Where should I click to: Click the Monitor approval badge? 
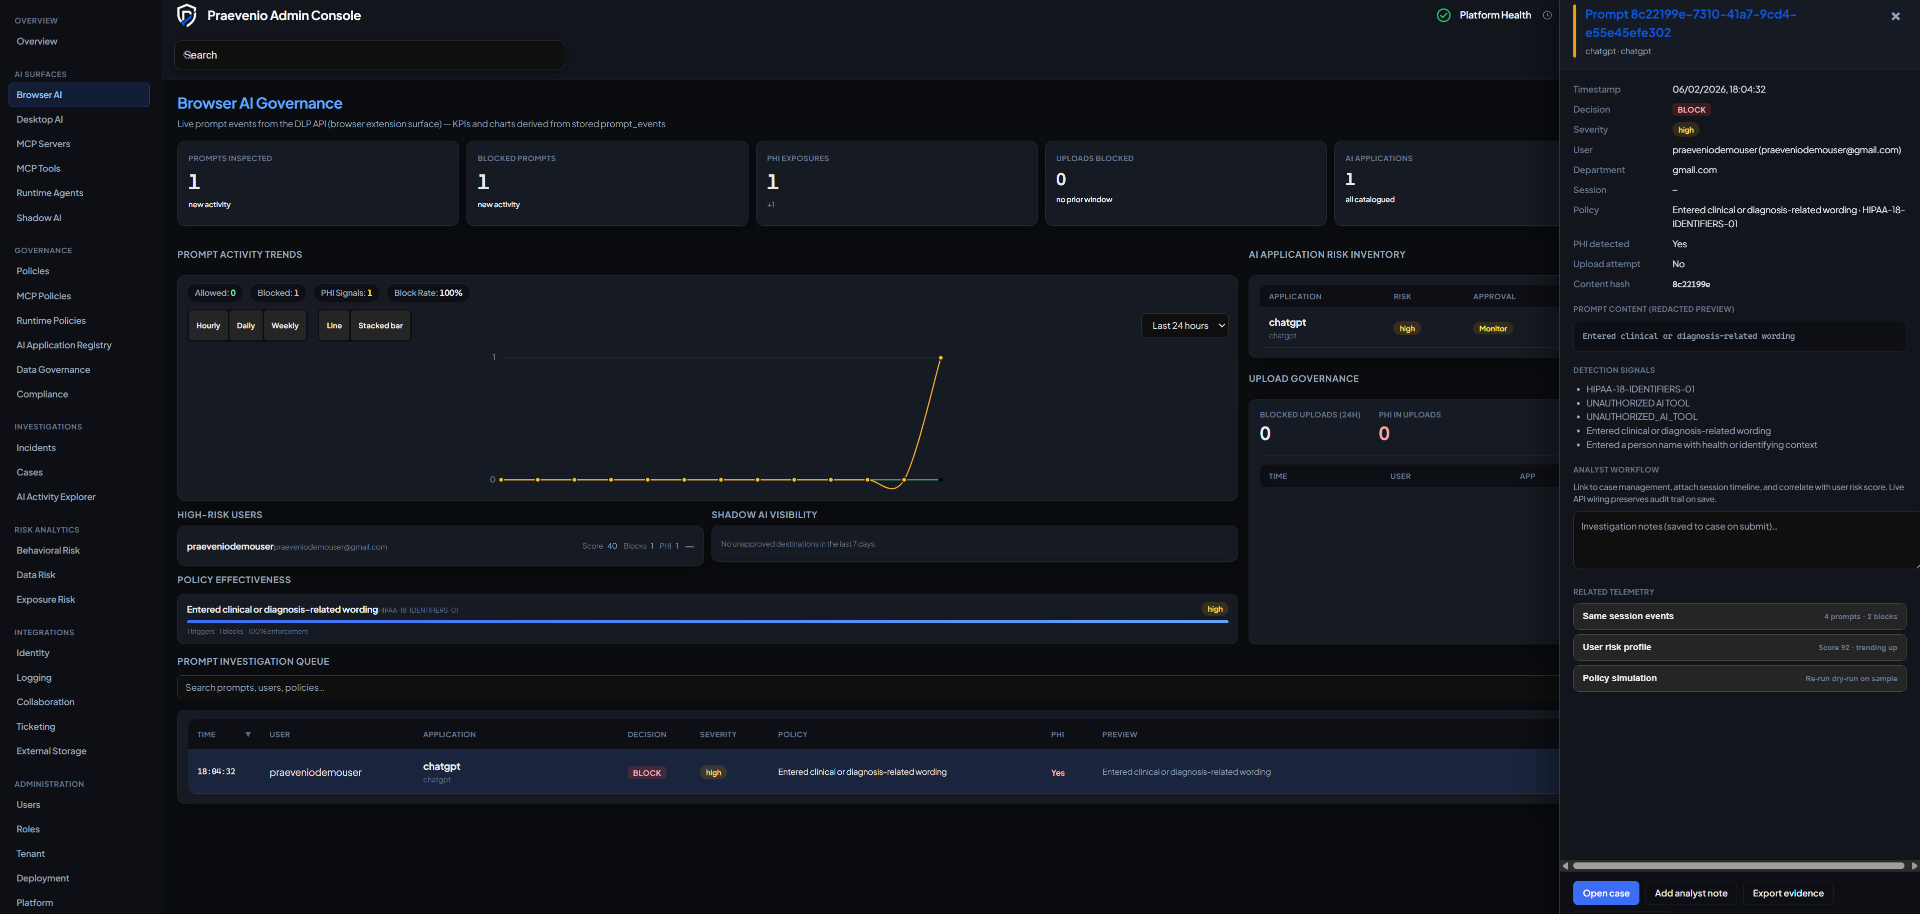1493,329
